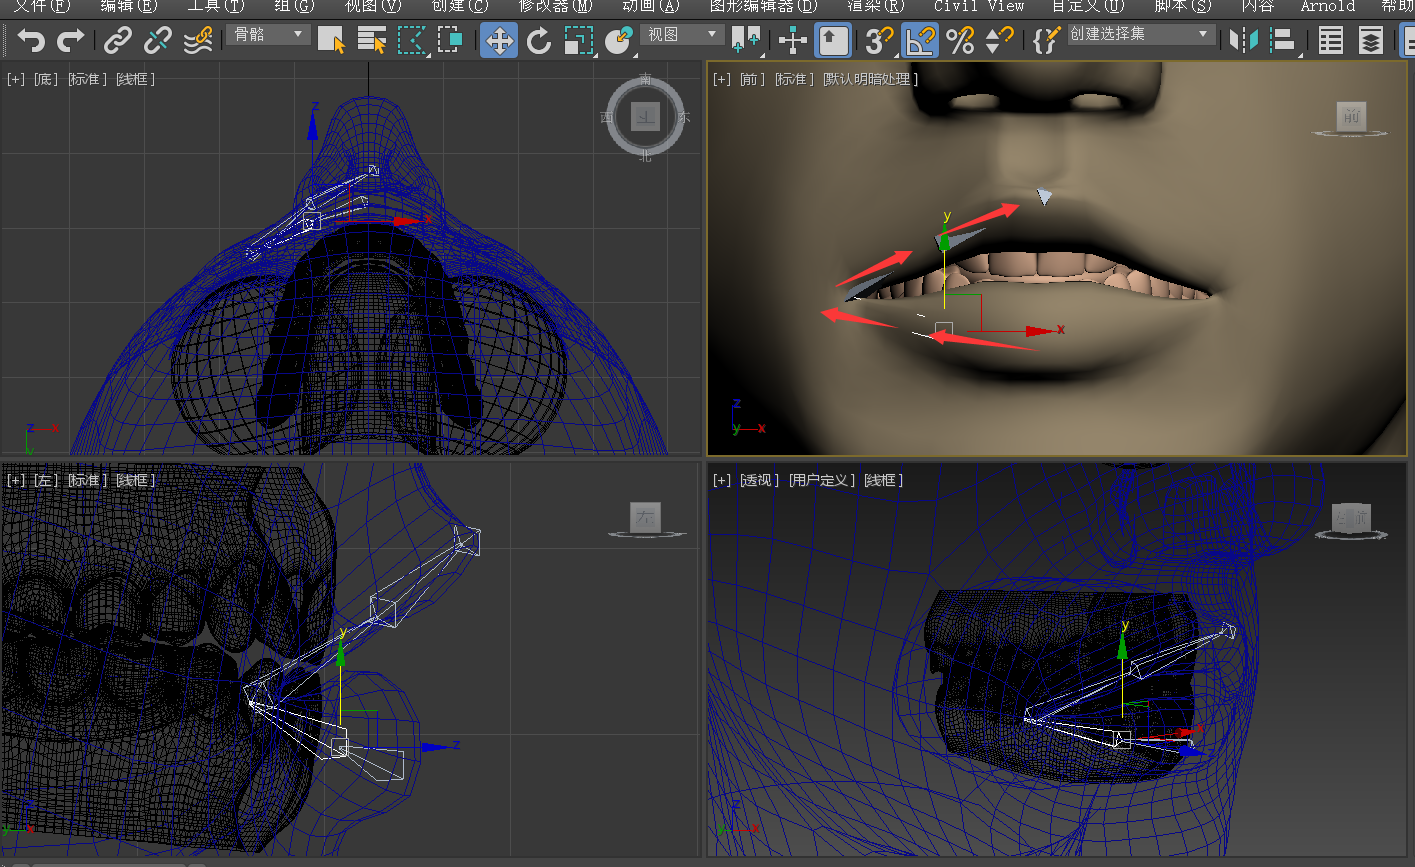Click the [前] view label
Viewport: 1415px width, 867px height.
752,79
